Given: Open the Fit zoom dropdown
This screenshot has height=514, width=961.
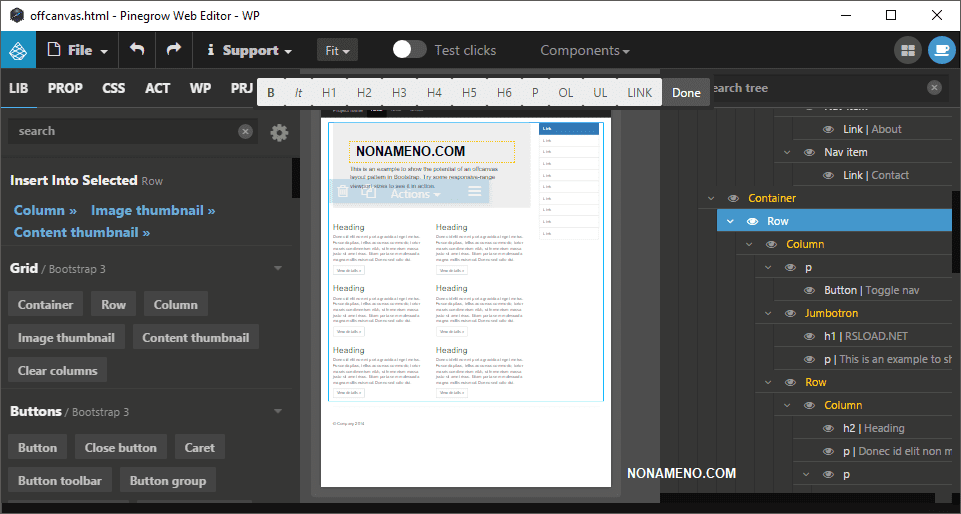Looking at the screenshot, I should (x=336, y=50).
